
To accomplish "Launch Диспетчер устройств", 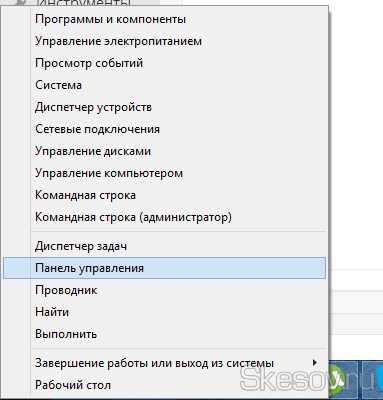I will pyautogui.click(x=164, y=107).
